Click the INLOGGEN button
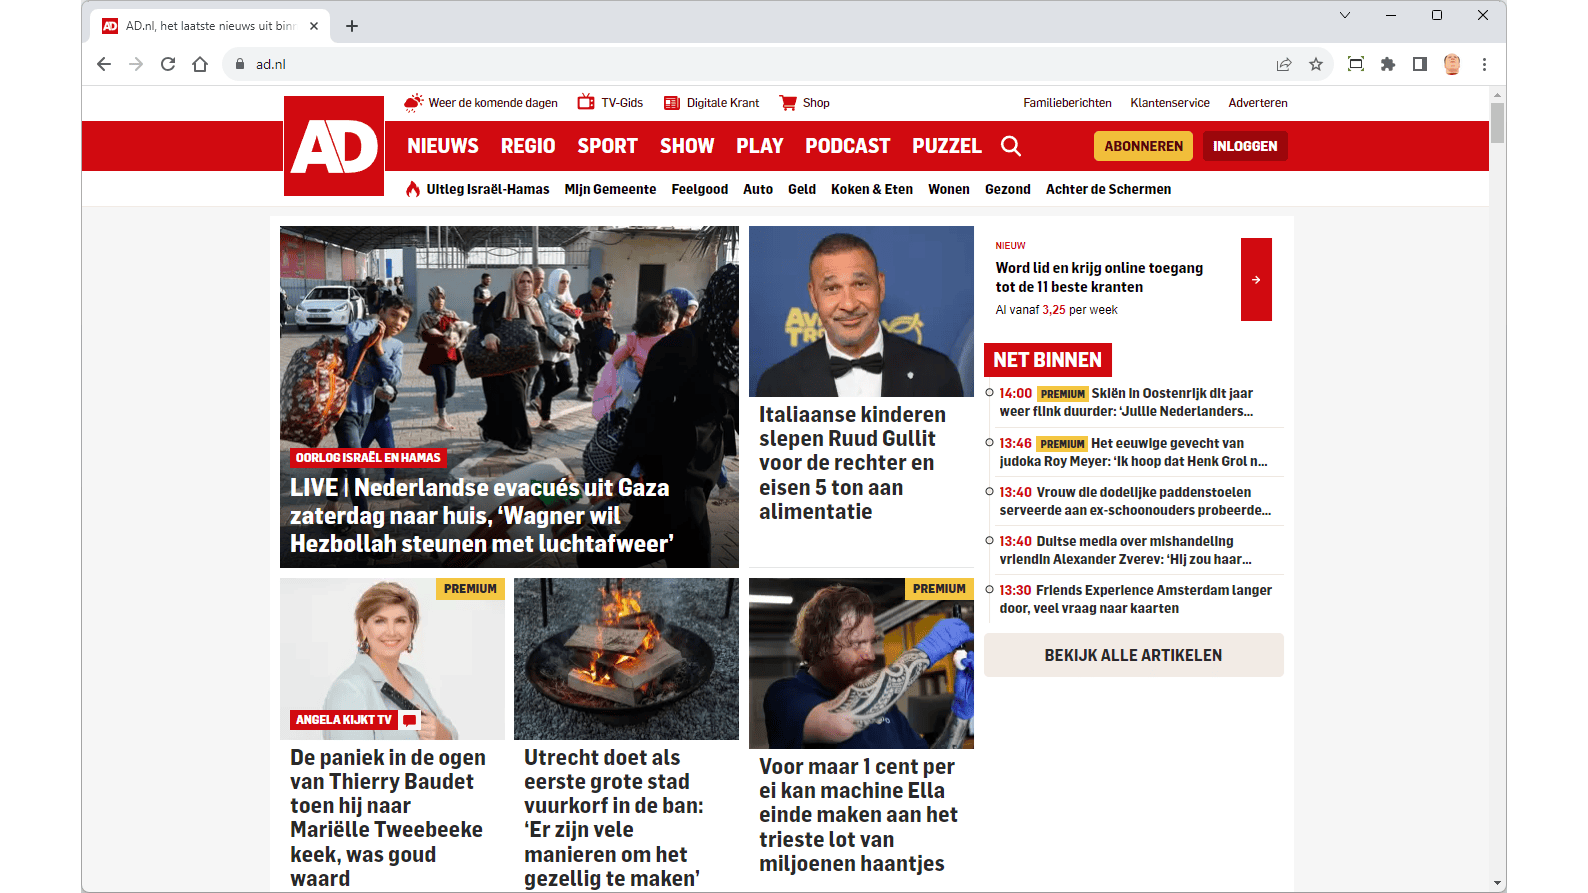 pyautogui.click(x=1245, y=146)
